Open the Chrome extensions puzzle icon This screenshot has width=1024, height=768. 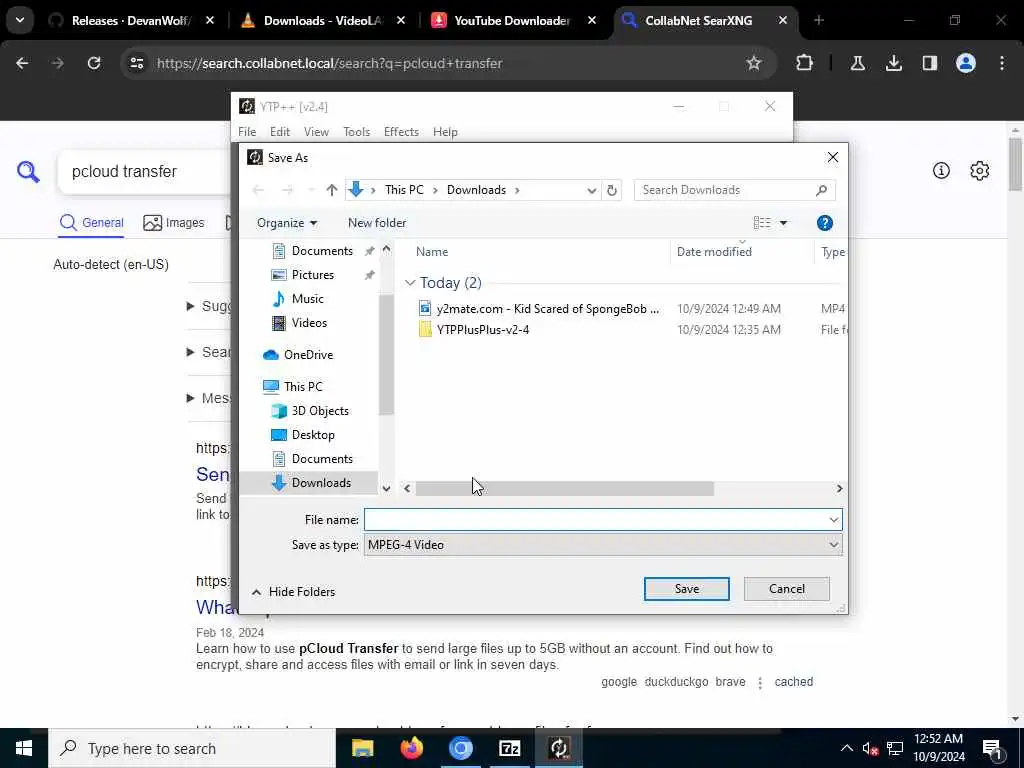[x=805, y=63]
